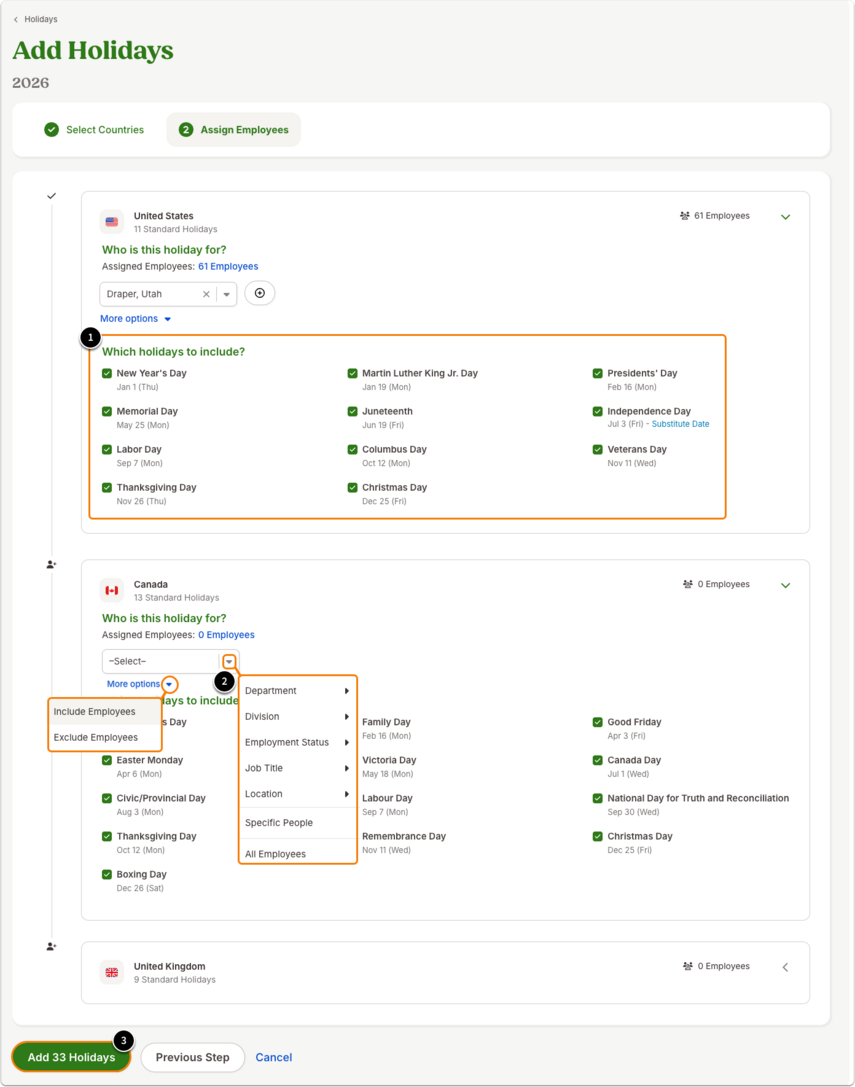855x1087 pixels.
Task: Open the Canada -Select- dropdown arrow
Action: click(229, 661)
